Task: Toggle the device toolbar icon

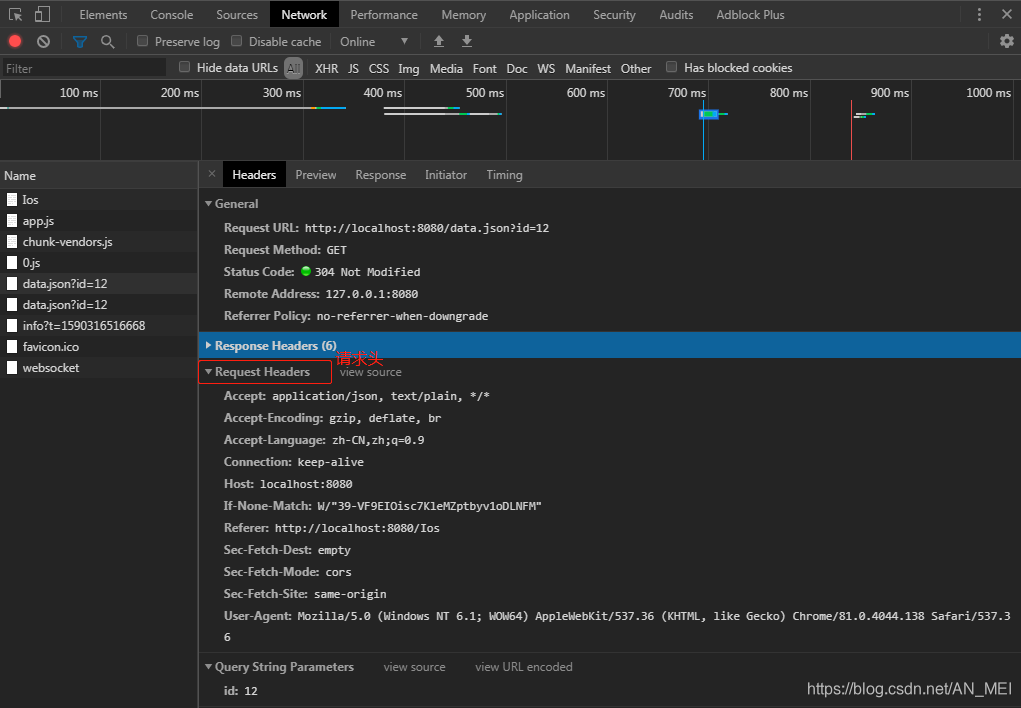Action: click(42, 14)
